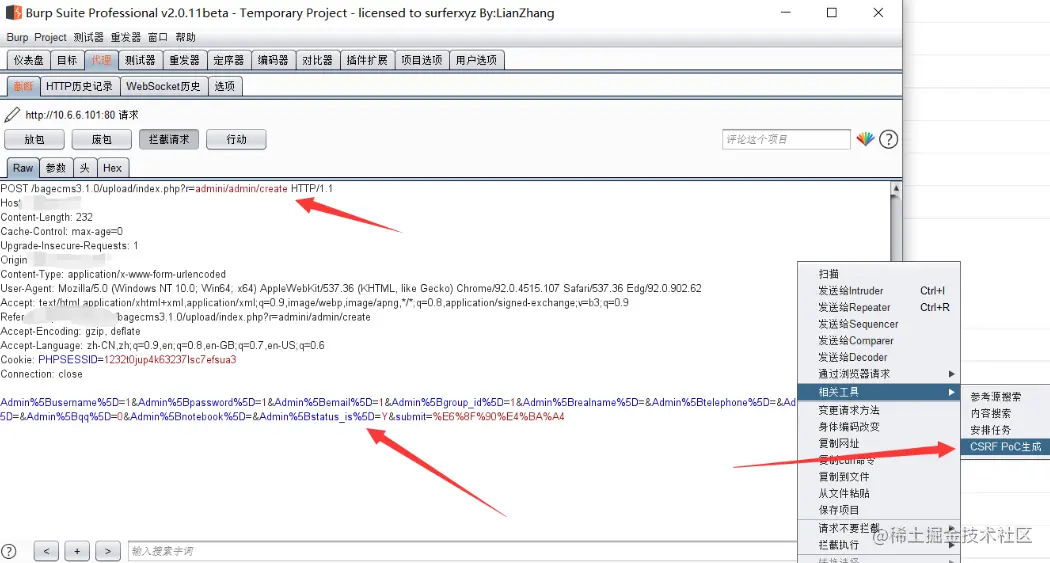Image resolution: width=1050 pixels, height=563 pixels.
Task: Select 安排任务 in the submenu
Action: click(1006, 430)
